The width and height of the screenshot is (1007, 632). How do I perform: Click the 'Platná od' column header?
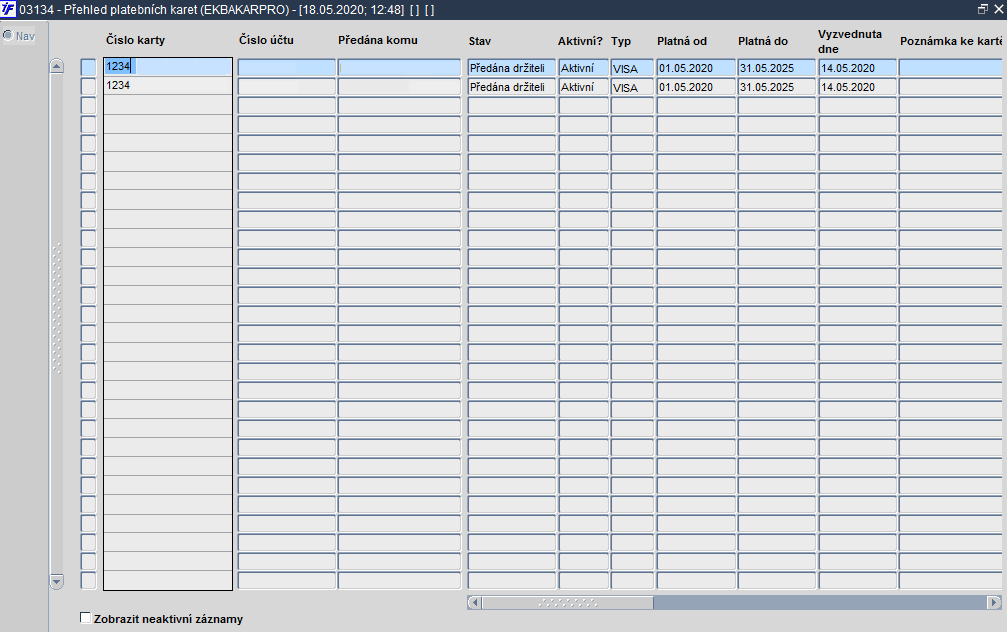682,41
